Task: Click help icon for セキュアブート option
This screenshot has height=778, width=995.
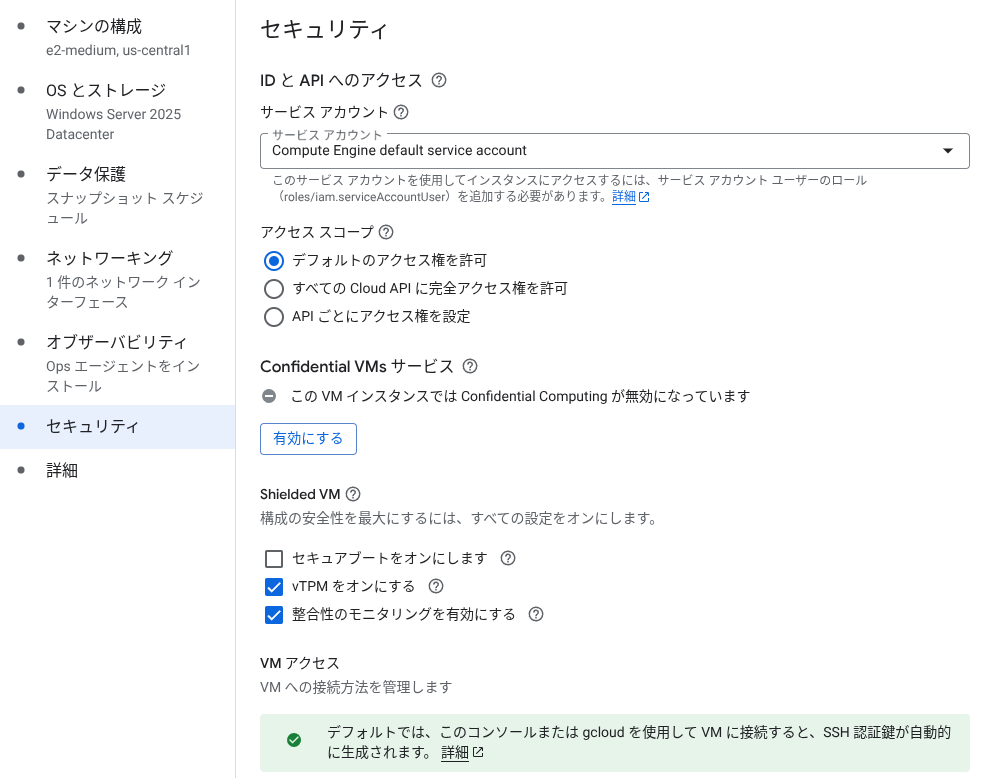Action: click(508, 558)
